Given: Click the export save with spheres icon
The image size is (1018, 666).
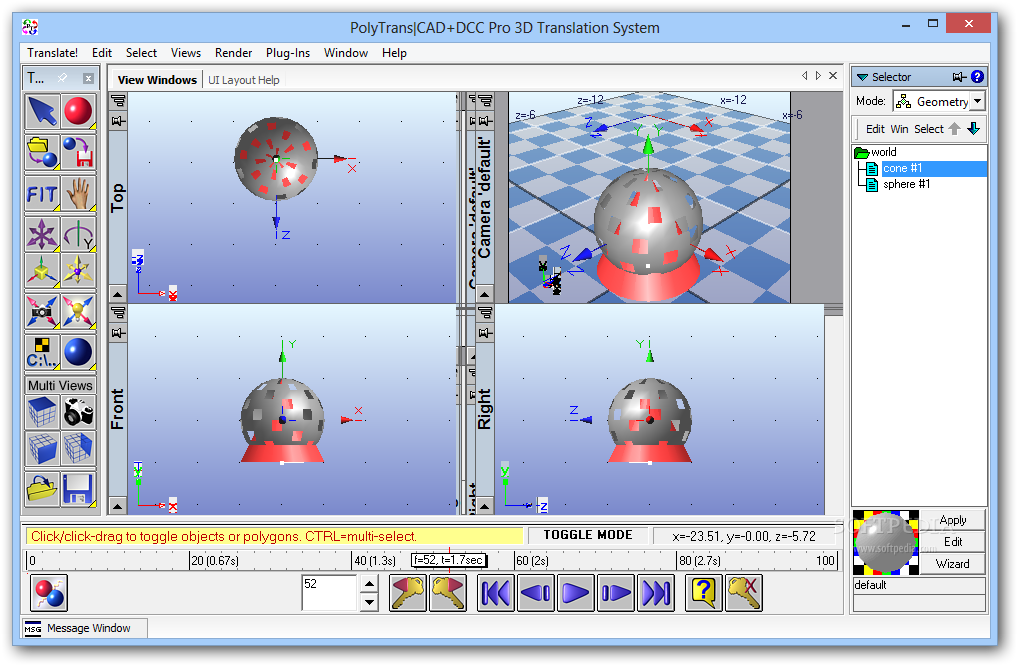Looking at the screenshot, I should point(79,152).
